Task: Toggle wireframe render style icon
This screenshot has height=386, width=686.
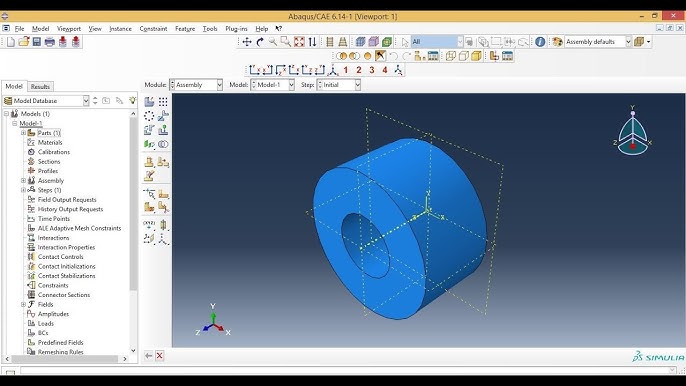Action: click(360, 42)
